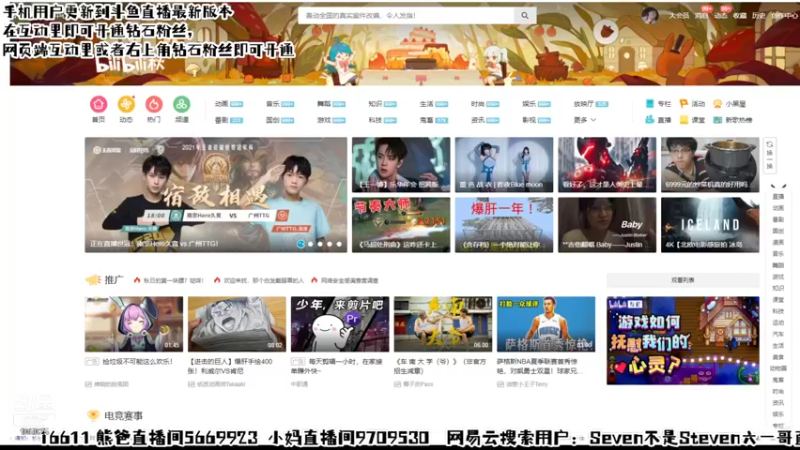Open the 小黑屋 icon
Screen dimensions: 800x450
pyautogui.click(x=717, y=104)
